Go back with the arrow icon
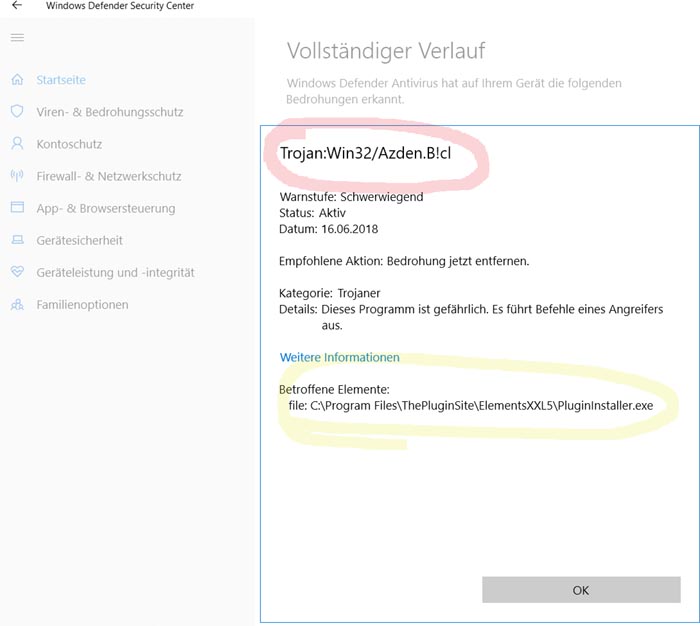This screenshot has width=700, height=626. point(17,5)
